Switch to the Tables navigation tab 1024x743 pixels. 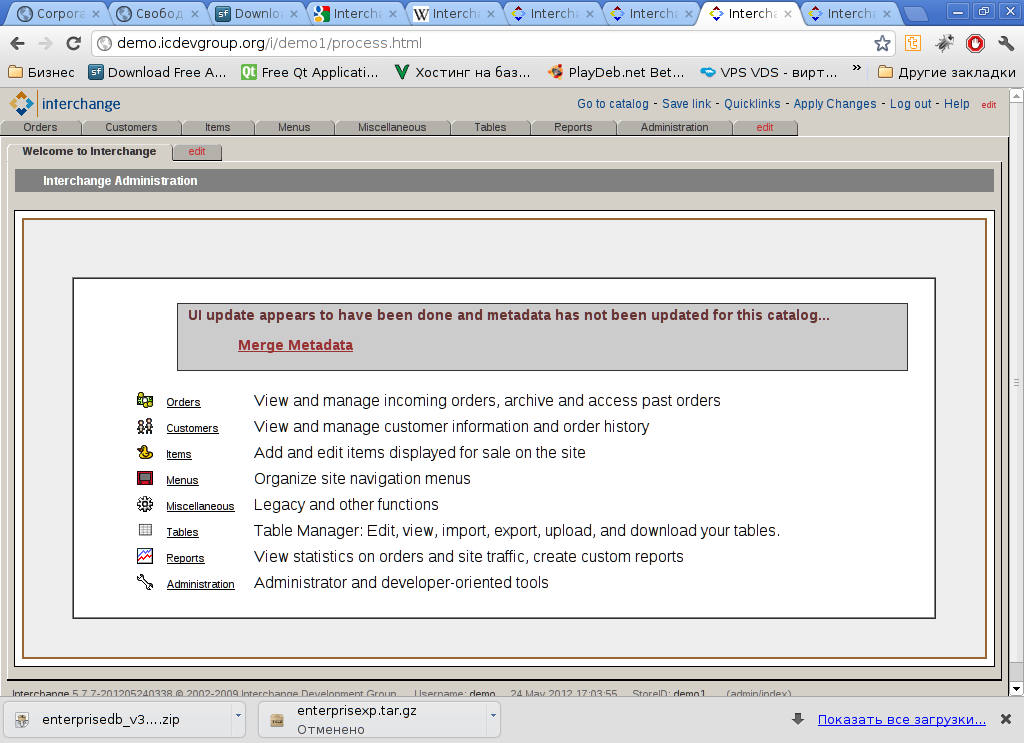(490, 127)
